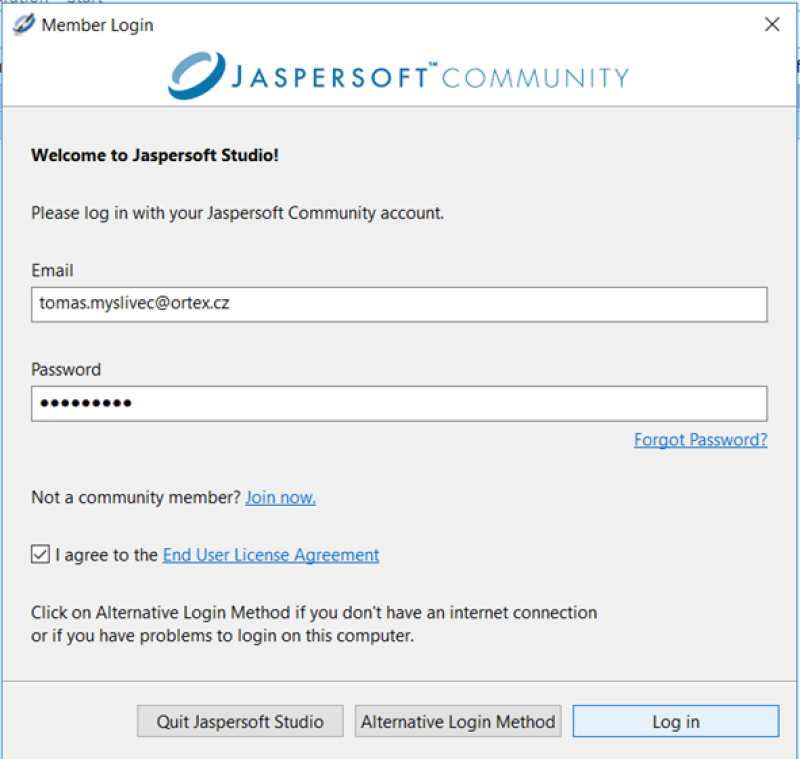Click into the Password input field
The width and height of the screenshot is (800, 759).
coord(399,404)
